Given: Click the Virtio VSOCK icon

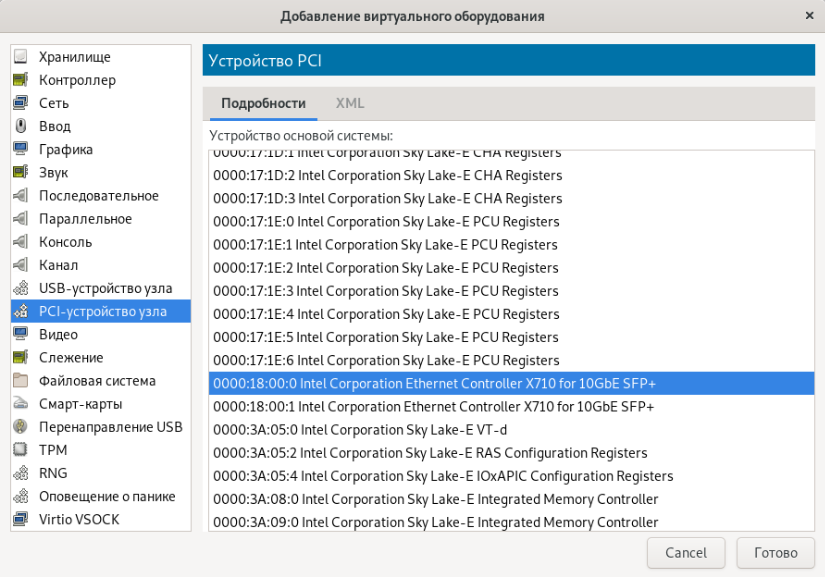Looking at the screenshot, I should (20, 519).
